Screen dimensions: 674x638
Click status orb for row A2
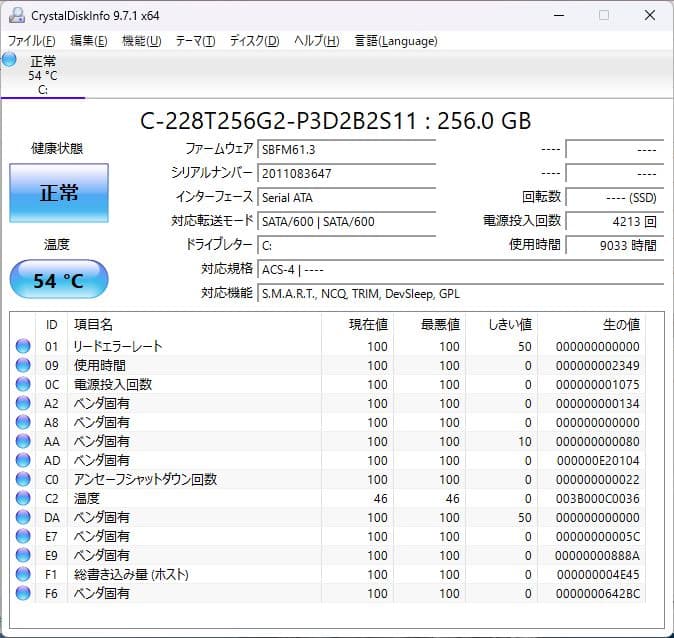23,403
